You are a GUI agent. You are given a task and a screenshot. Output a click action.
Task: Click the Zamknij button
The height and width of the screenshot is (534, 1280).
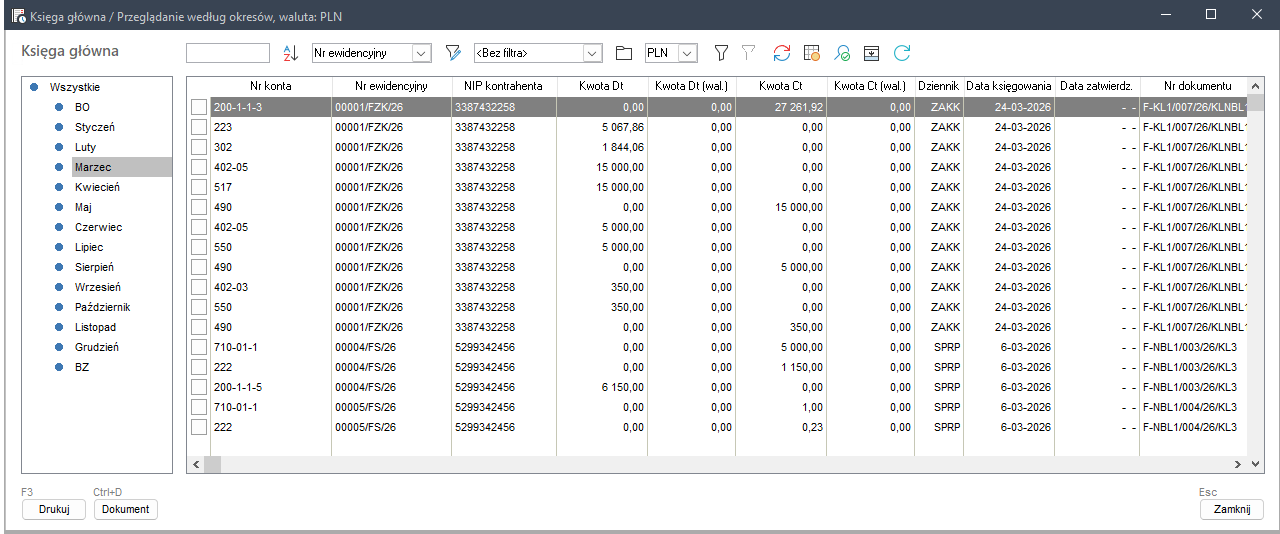click(1231, 509)
